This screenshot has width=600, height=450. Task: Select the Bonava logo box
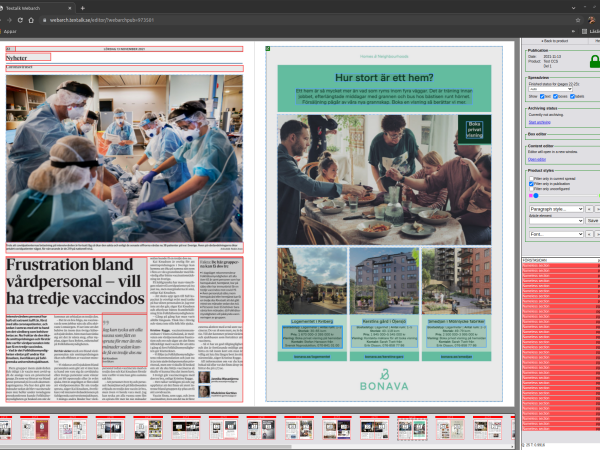[384, 380]
